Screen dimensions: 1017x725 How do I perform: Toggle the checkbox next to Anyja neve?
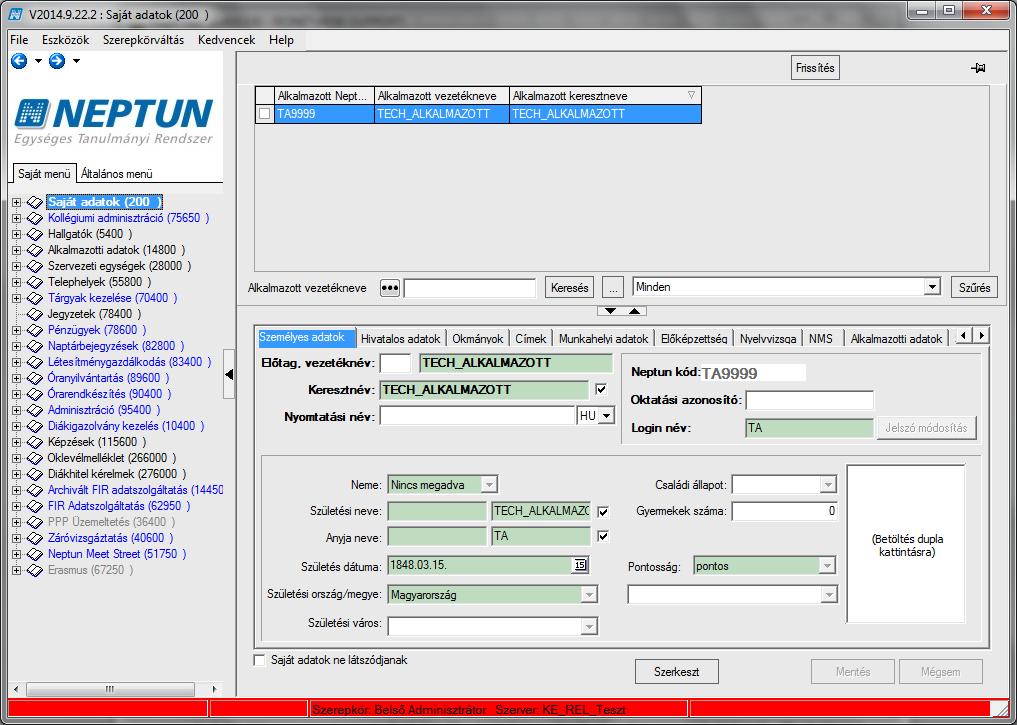603,536
